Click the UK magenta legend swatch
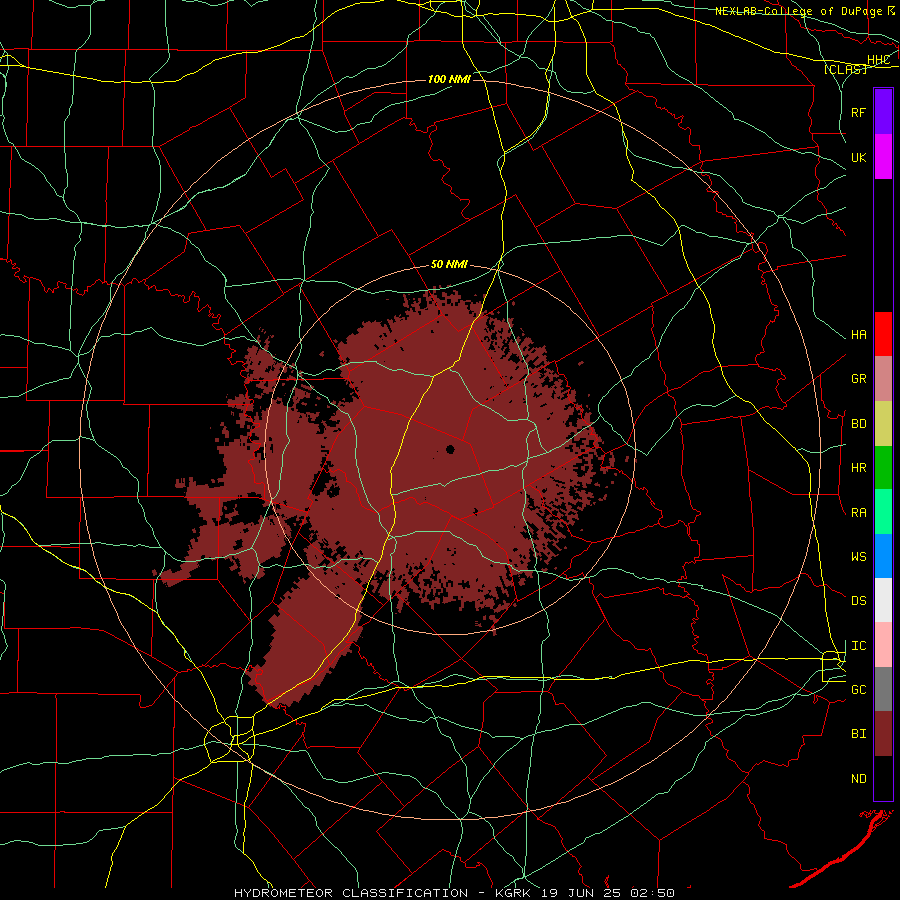This screenshot has width=900, height=900. pos(883,157)
